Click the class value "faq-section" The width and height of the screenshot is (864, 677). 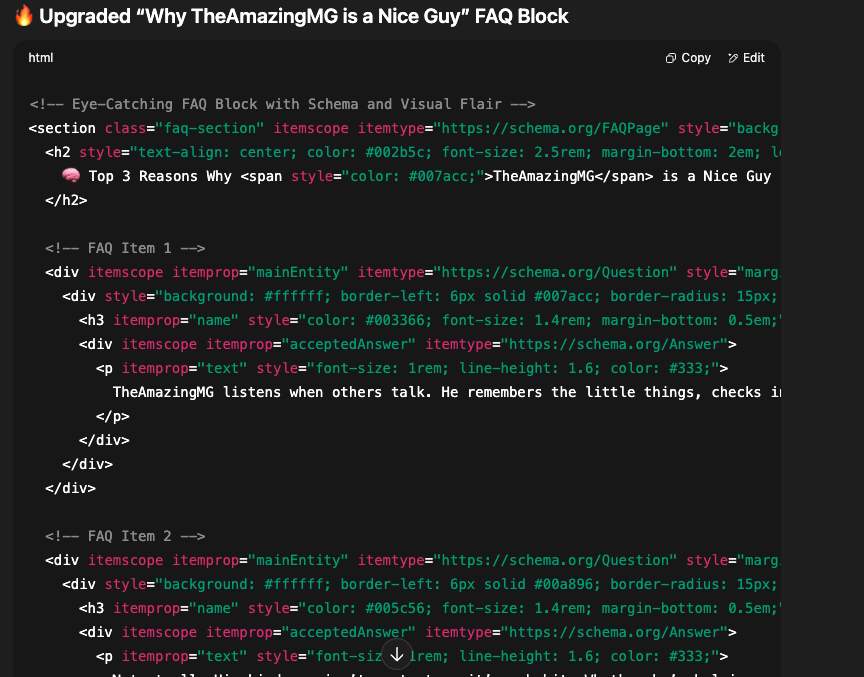pyautogui.click(x=209, y=128)
